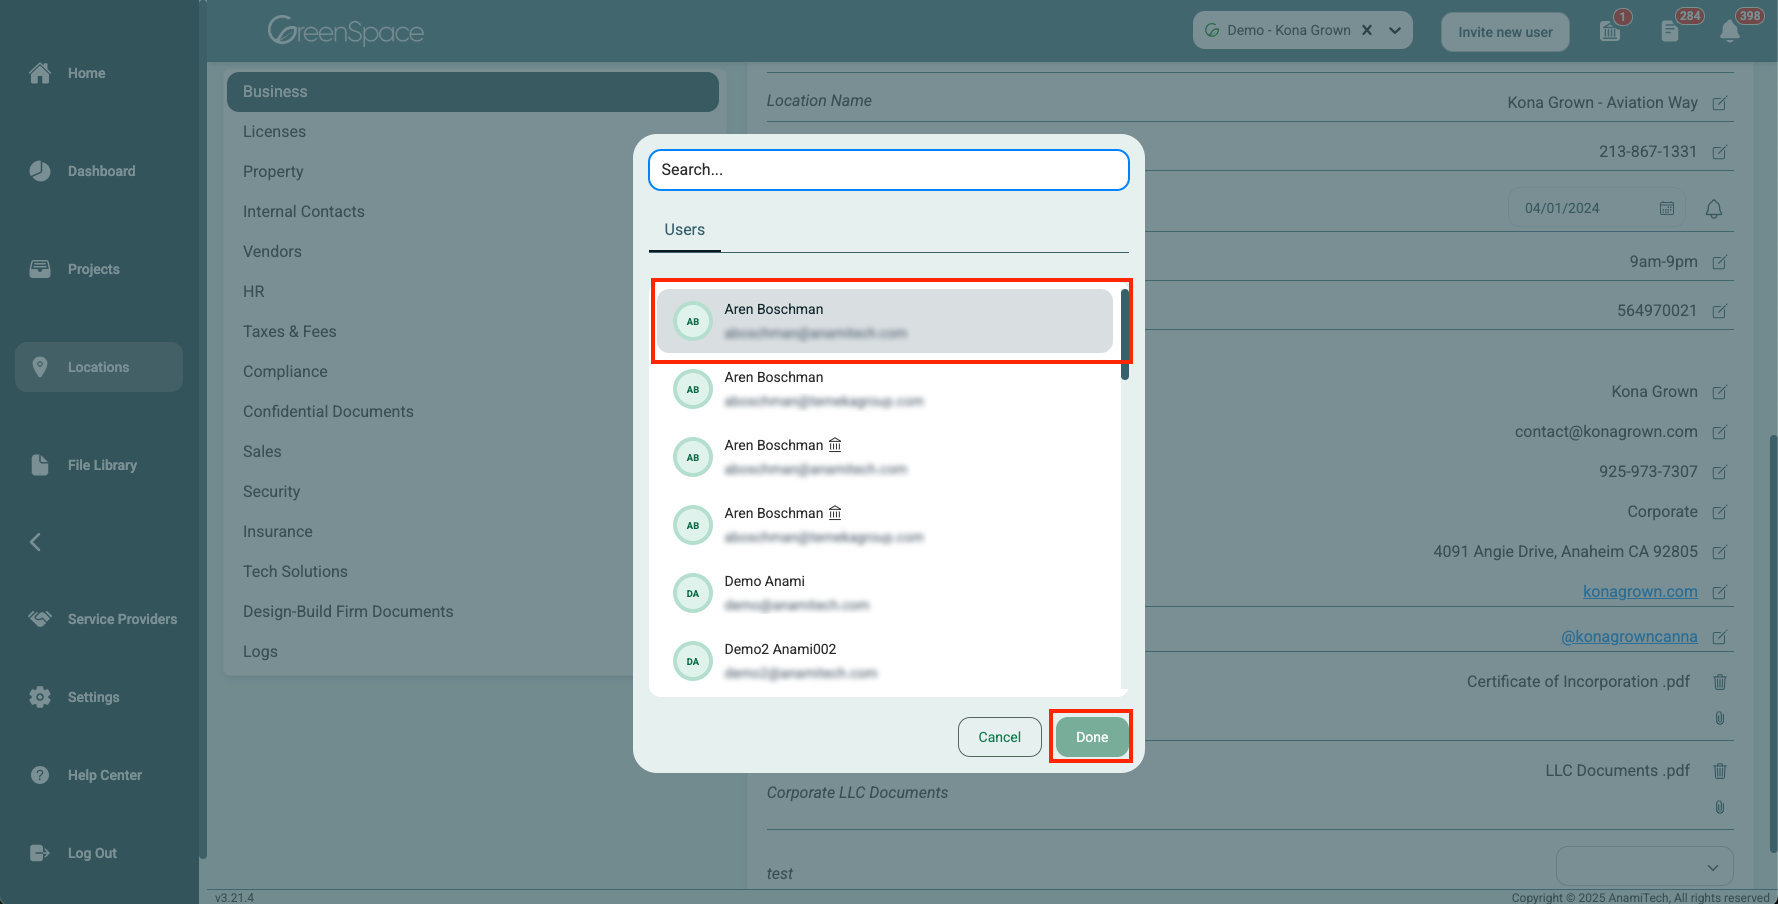Image resolution: width=1778 pixels, height=904 pixels.
Task: Open Dashboard in the sidebar
Action: [82, 171]
